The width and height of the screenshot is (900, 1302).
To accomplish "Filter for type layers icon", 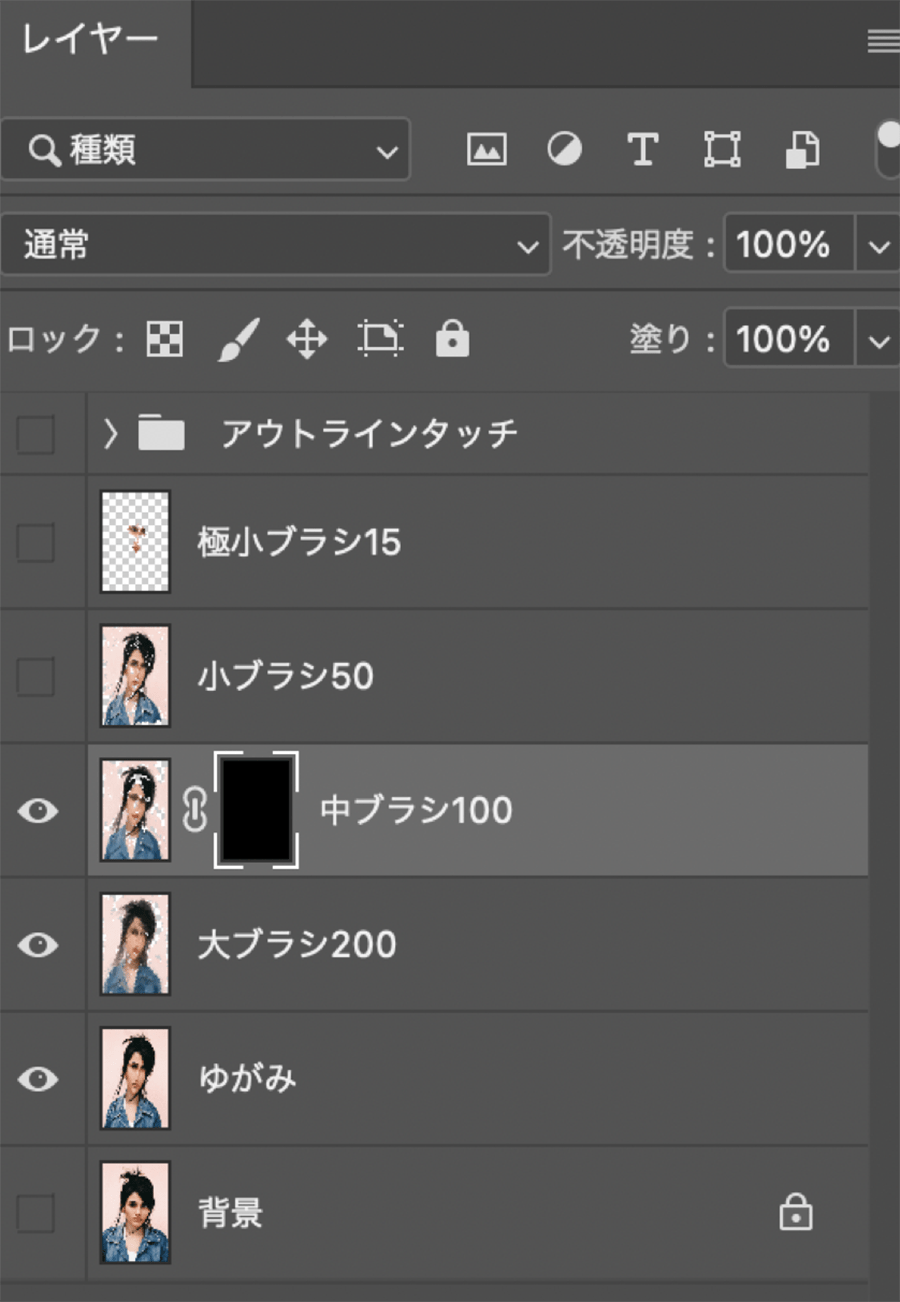I will pos(642,150).
